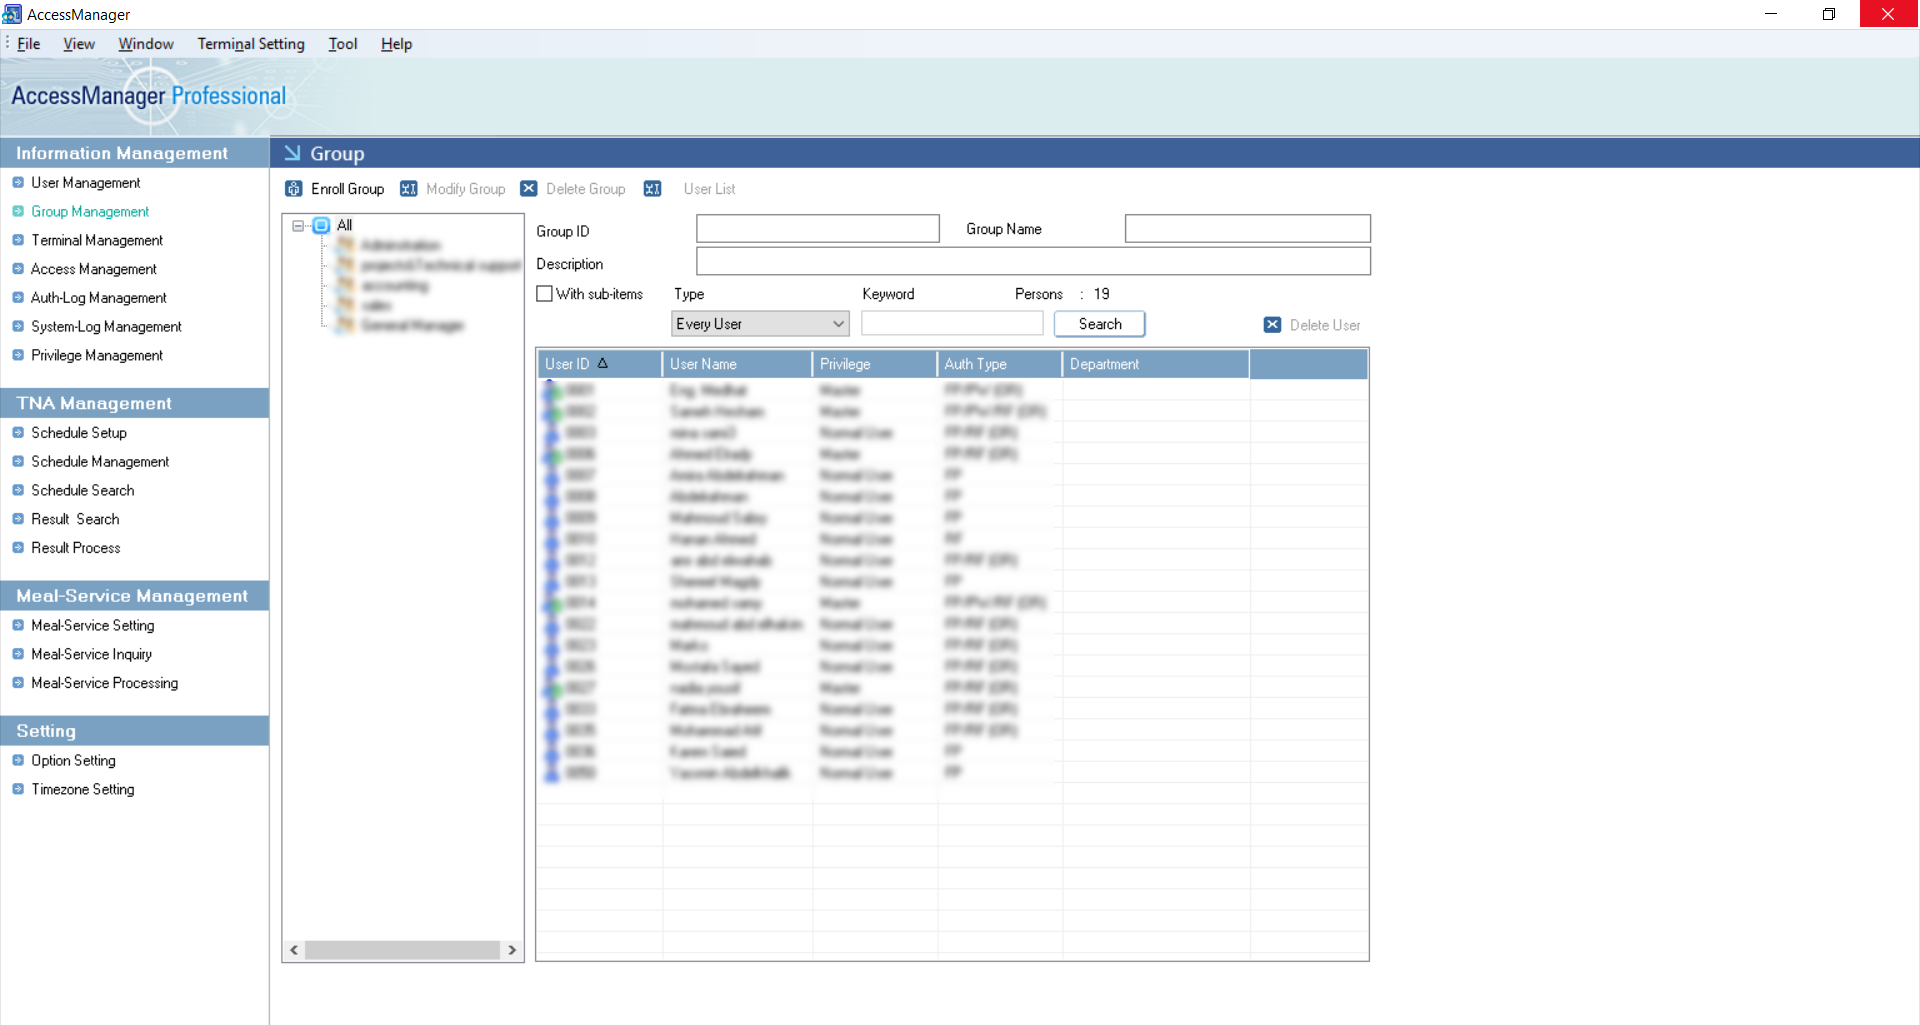Click the Delete User icon

click(x=1272, y=324)
